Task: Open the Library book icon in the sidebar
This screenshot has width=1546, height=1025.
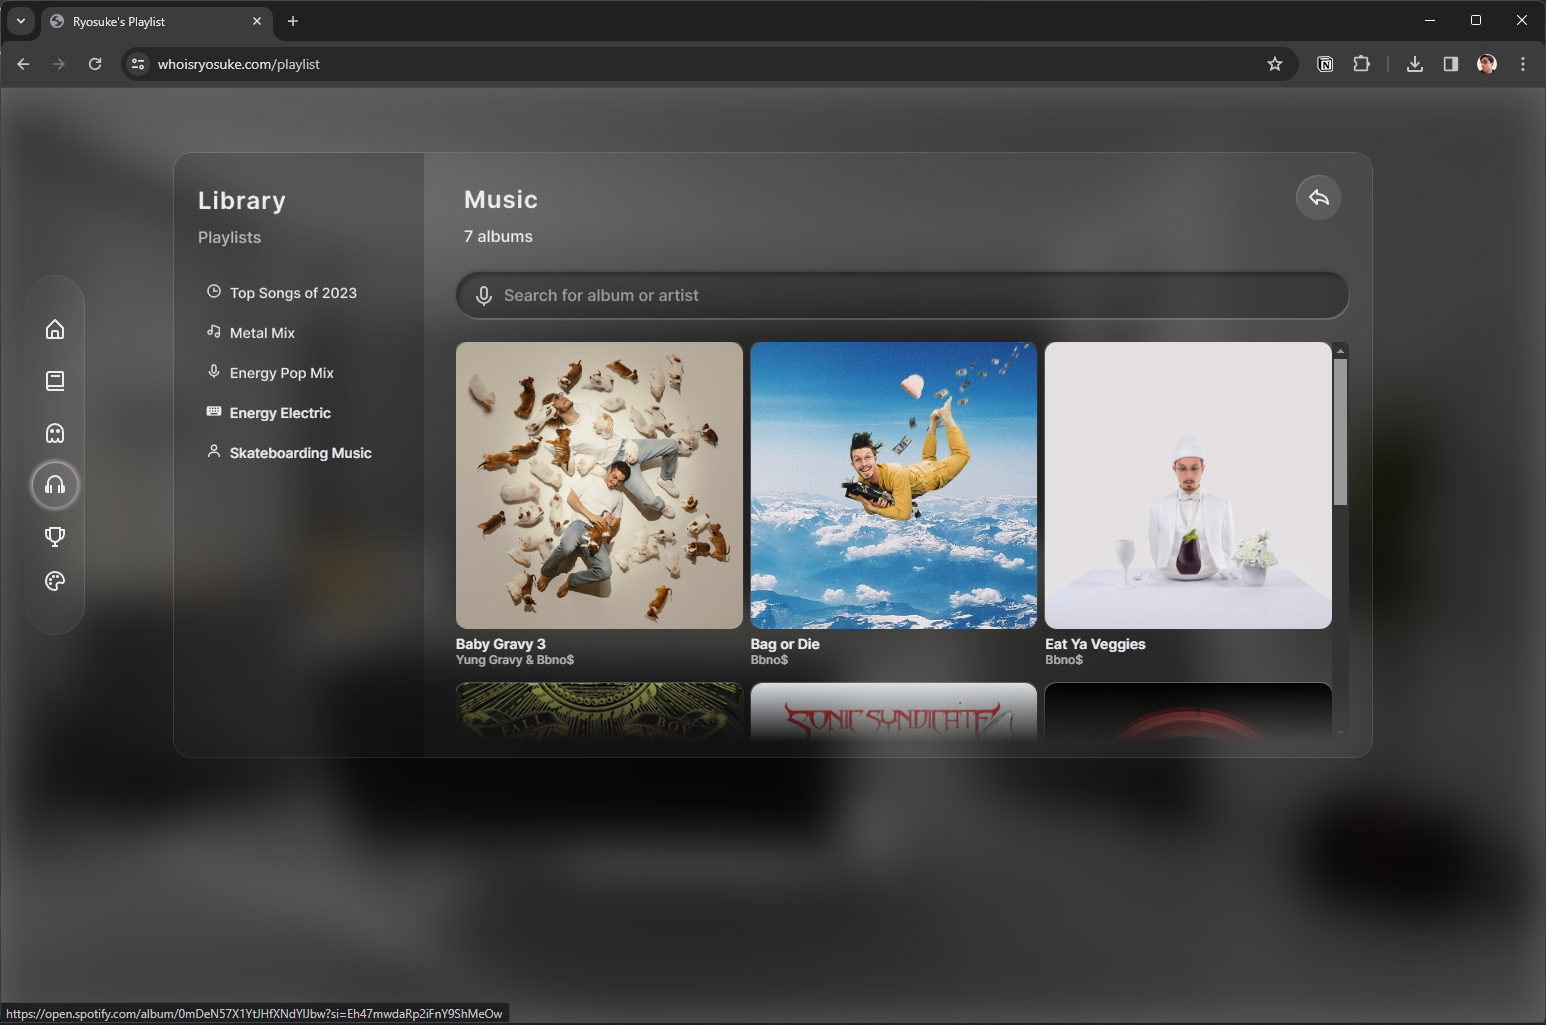Action: click(55, 380)
